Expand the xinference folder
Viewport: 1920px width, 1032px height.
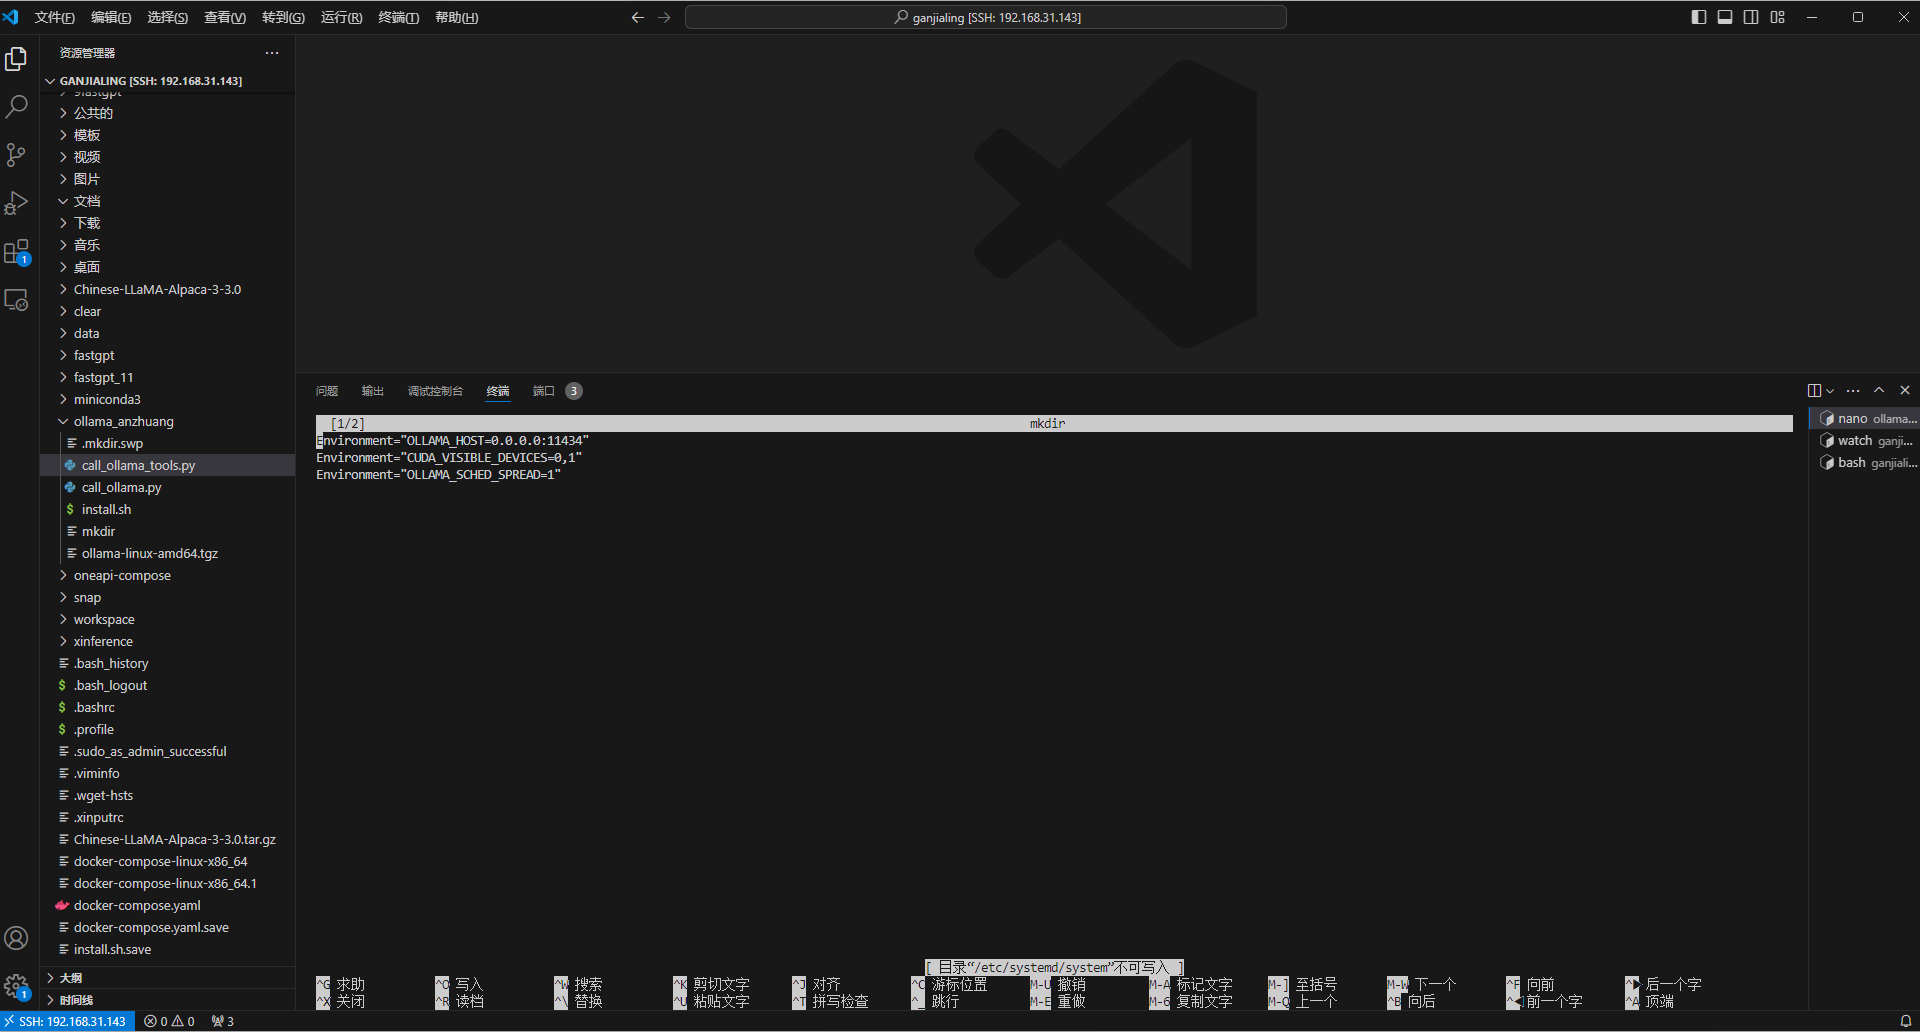point(167,641)
